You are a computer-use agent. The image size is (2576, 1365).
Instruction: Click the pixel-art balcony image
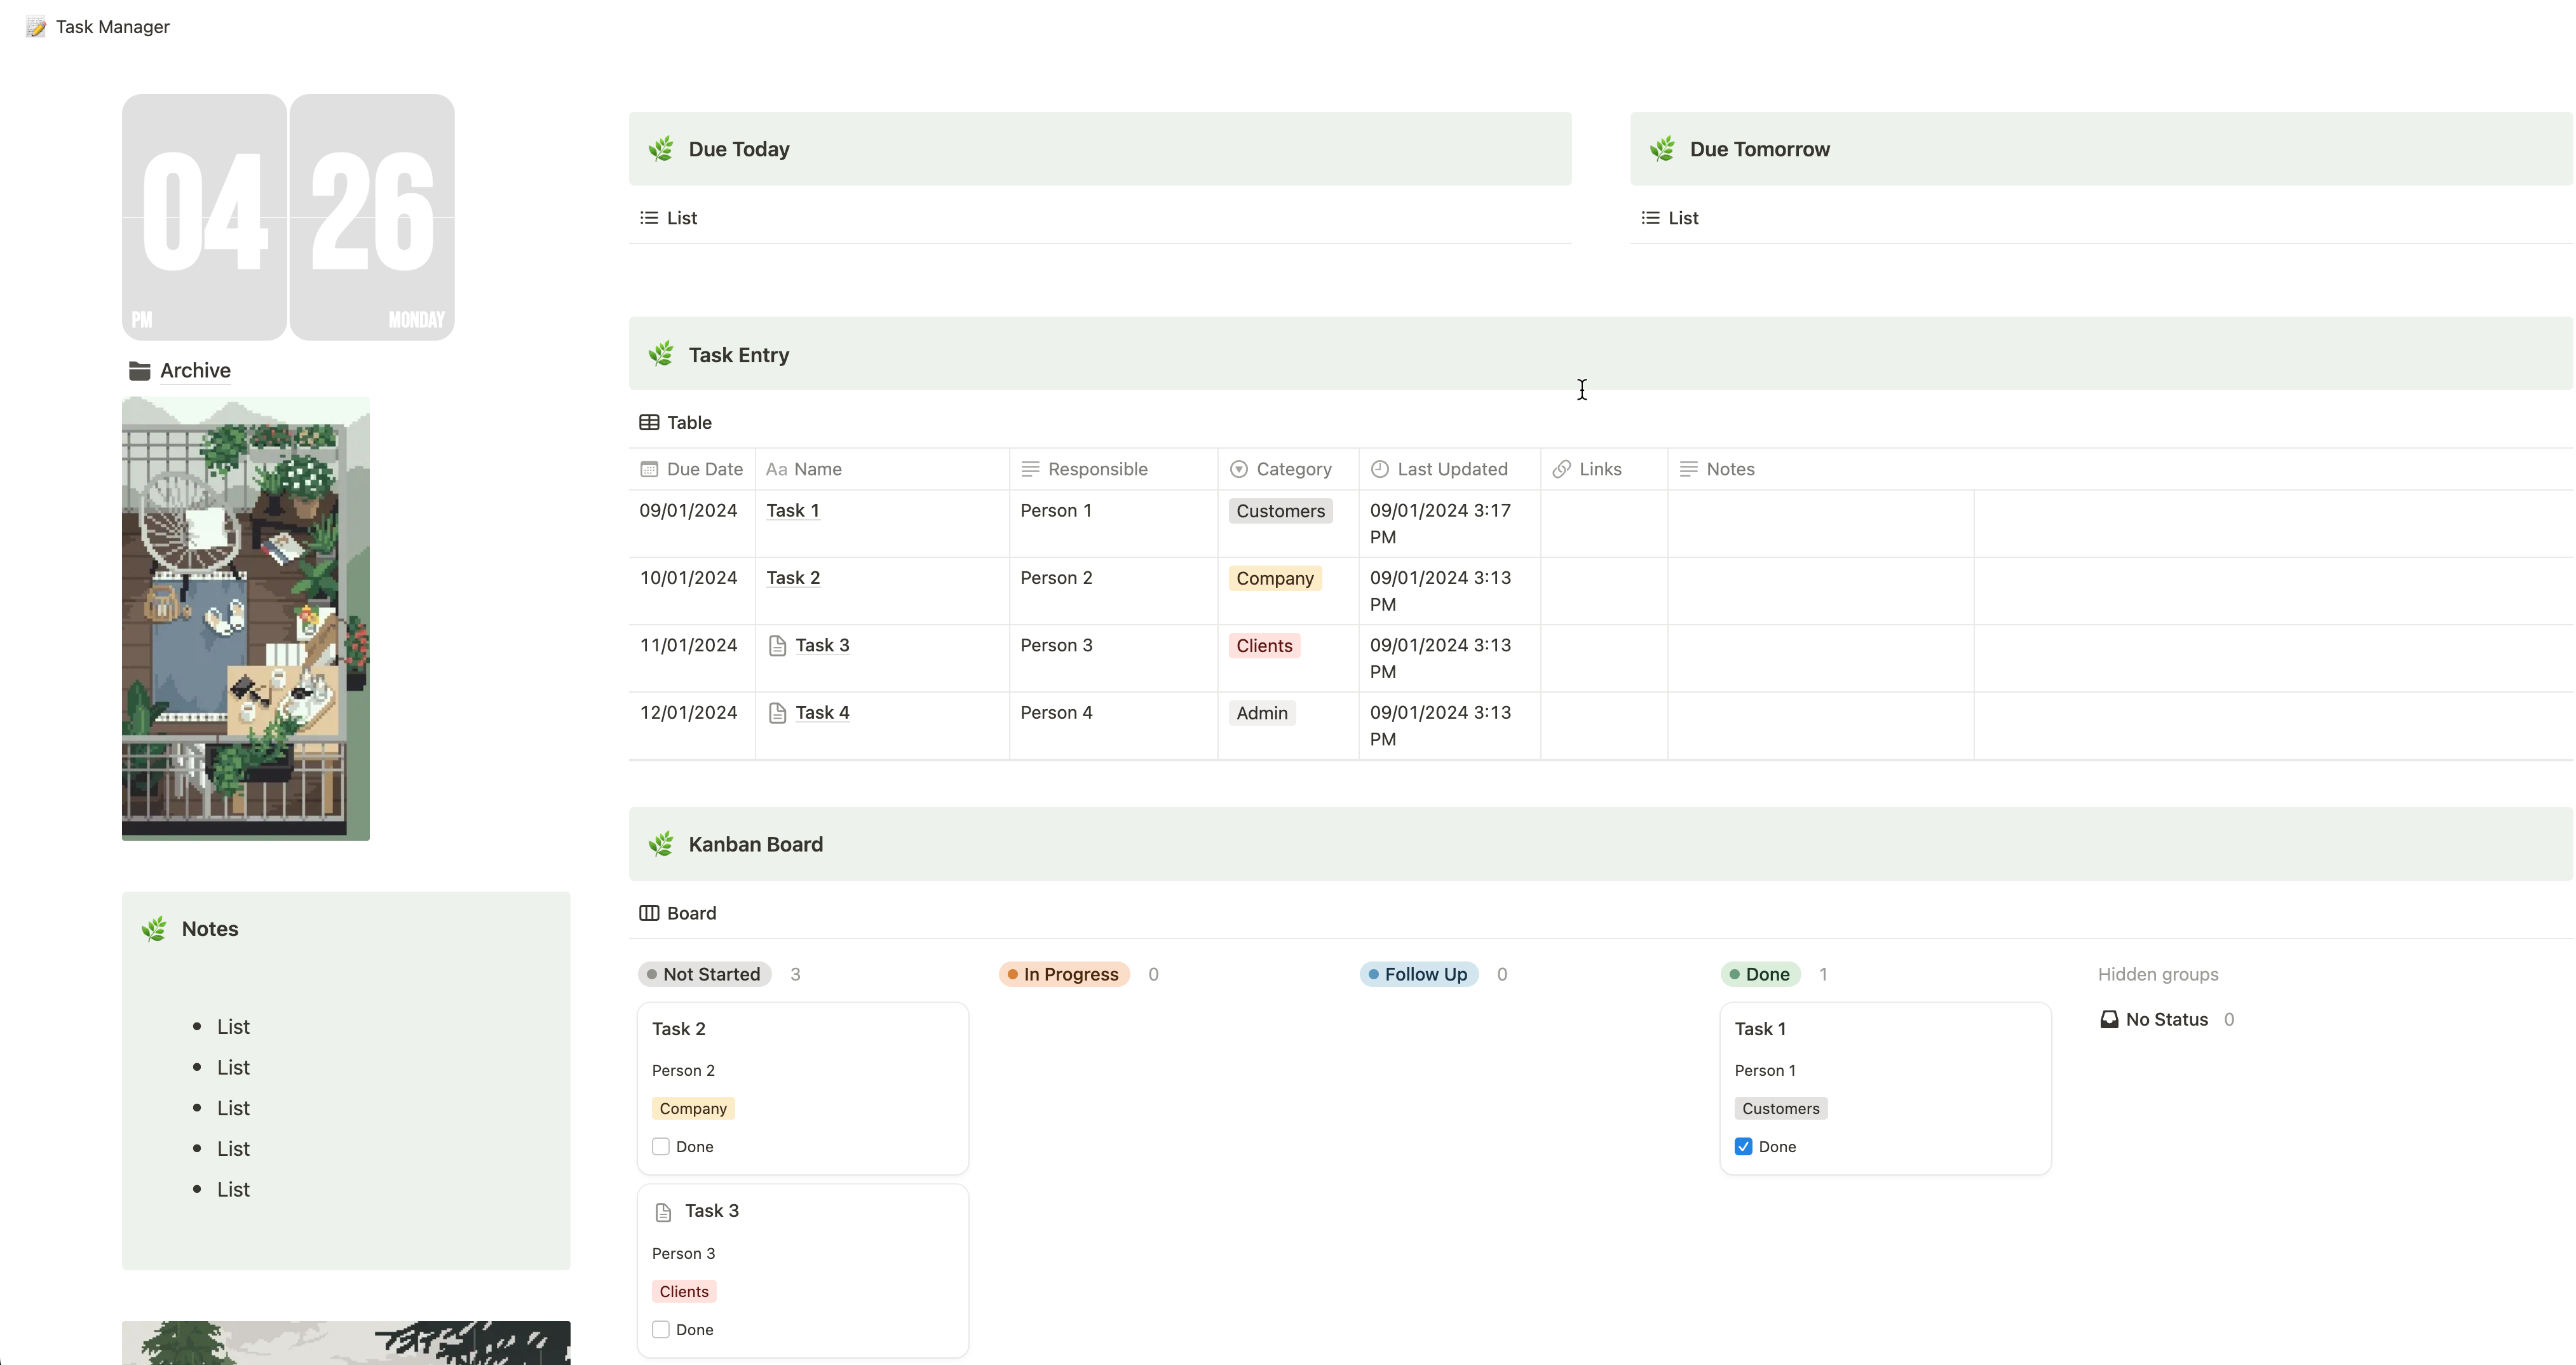(x=246, y=619)
